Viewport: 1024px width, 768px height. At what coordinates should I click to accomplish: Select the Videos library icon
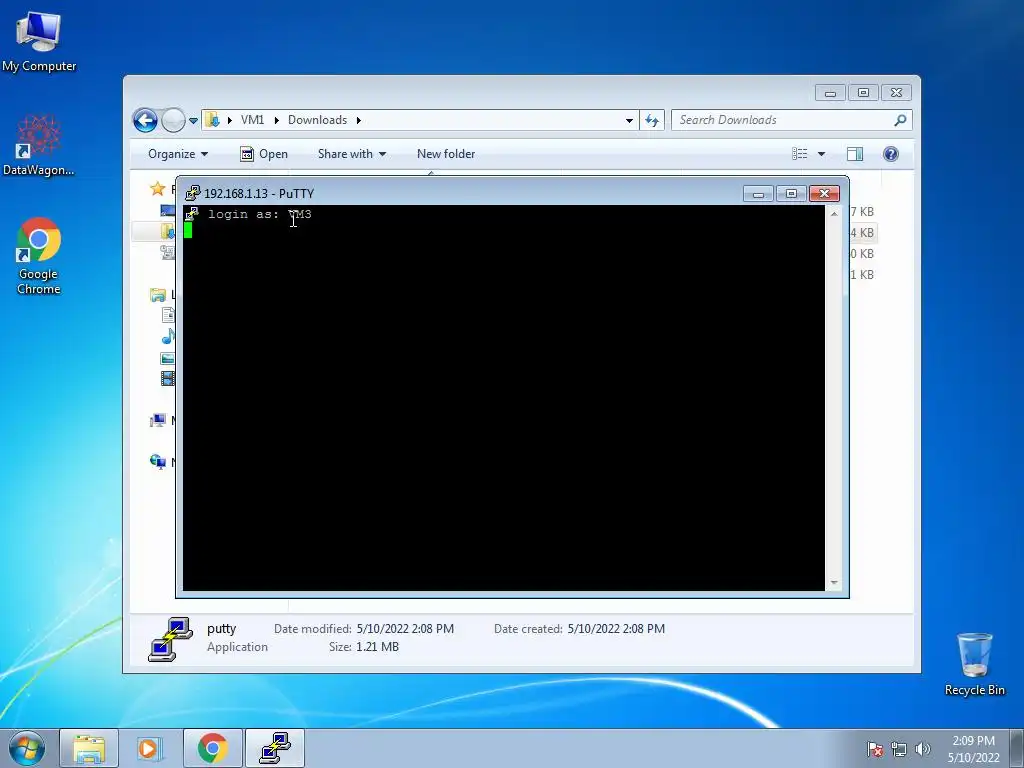coord(168,379)
